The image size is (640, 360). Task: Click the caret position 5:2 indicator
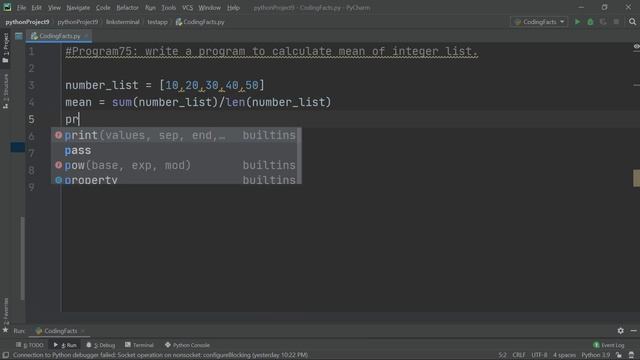coord(502,355)
